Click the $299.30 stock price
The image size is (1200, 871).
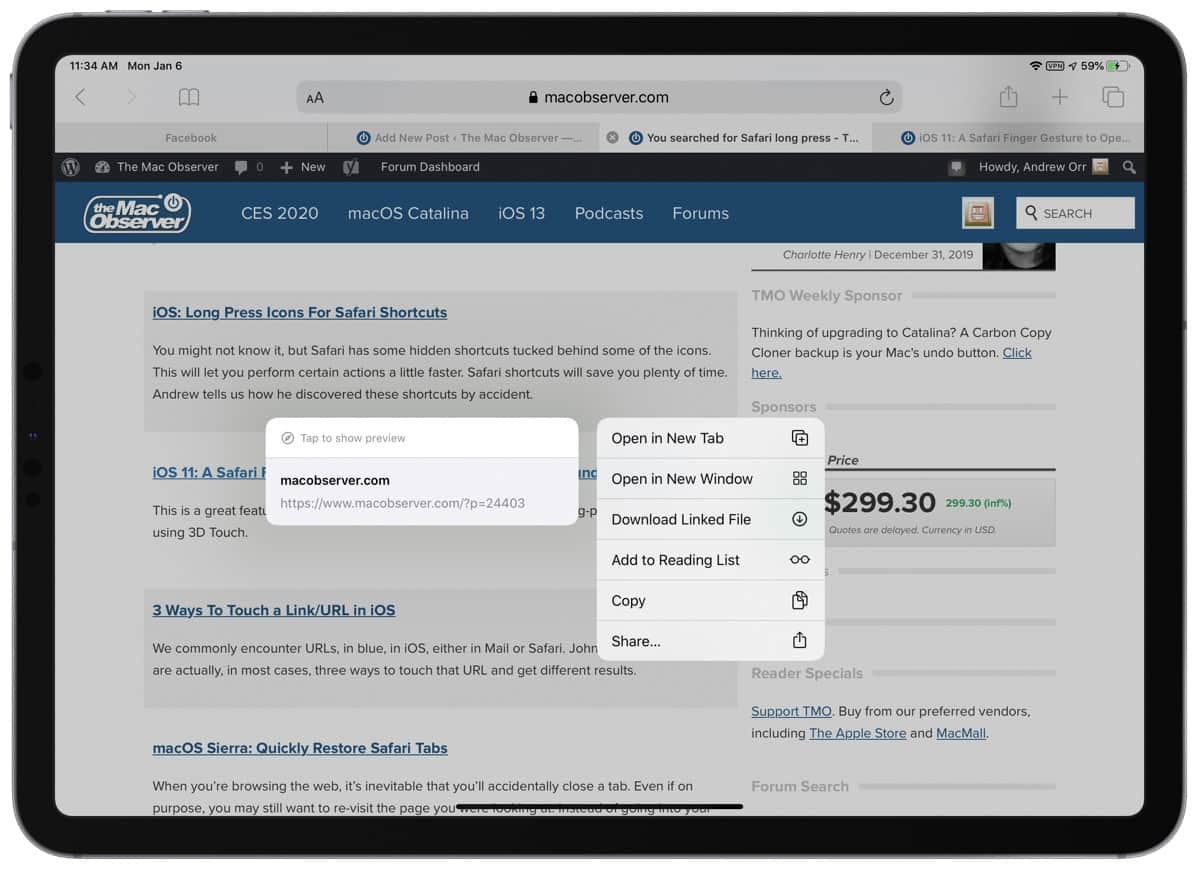(x=880, y=502)
